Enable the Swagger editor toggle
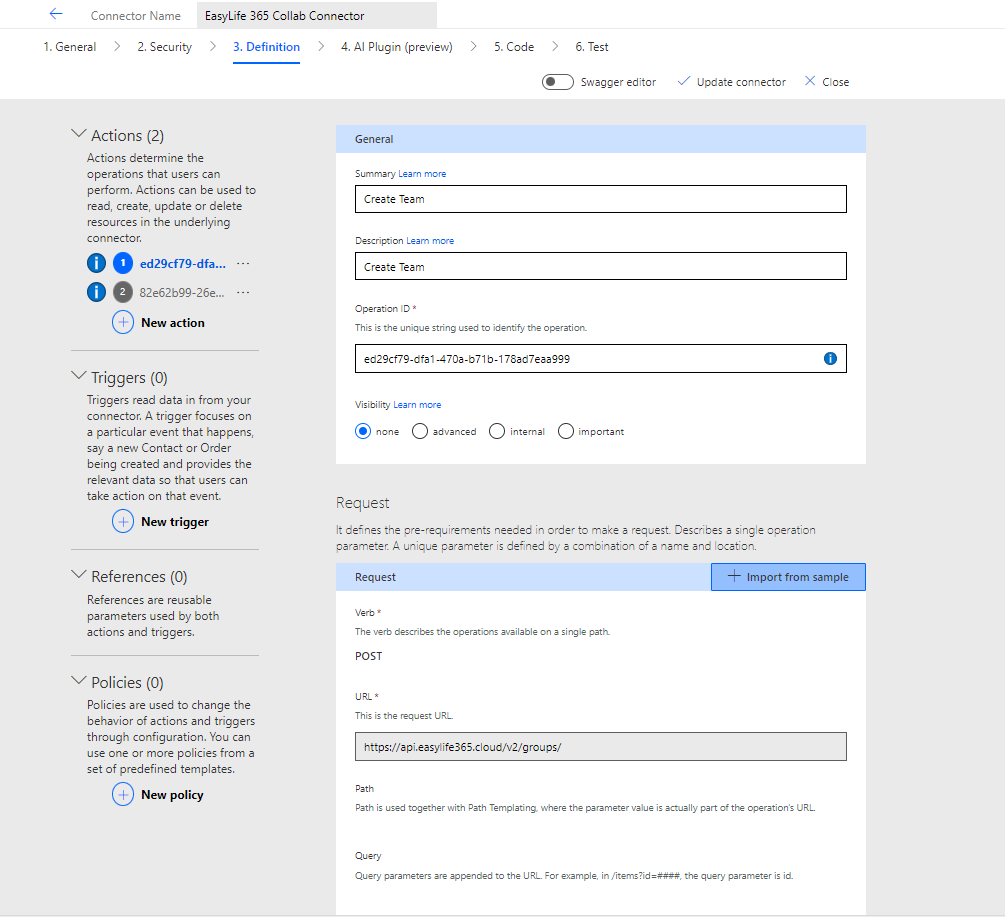 557,81
